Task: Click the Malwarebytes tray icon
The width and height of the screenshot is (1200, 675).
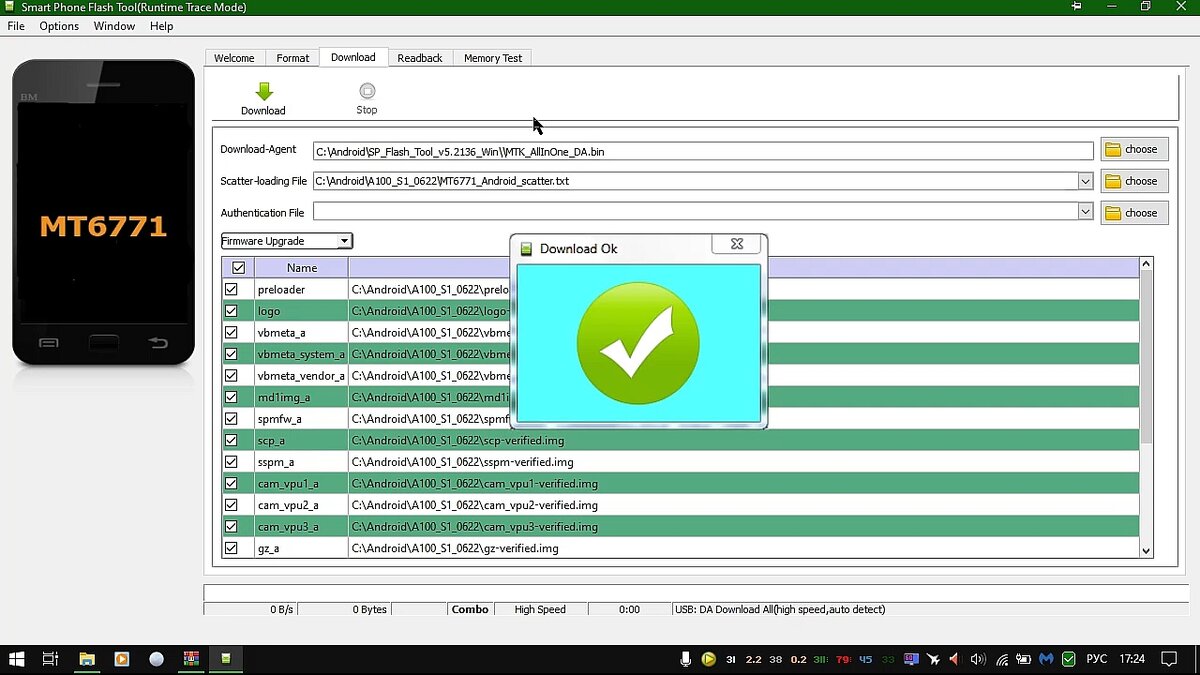Action: pyautogui.click(x=1046, y=659)
